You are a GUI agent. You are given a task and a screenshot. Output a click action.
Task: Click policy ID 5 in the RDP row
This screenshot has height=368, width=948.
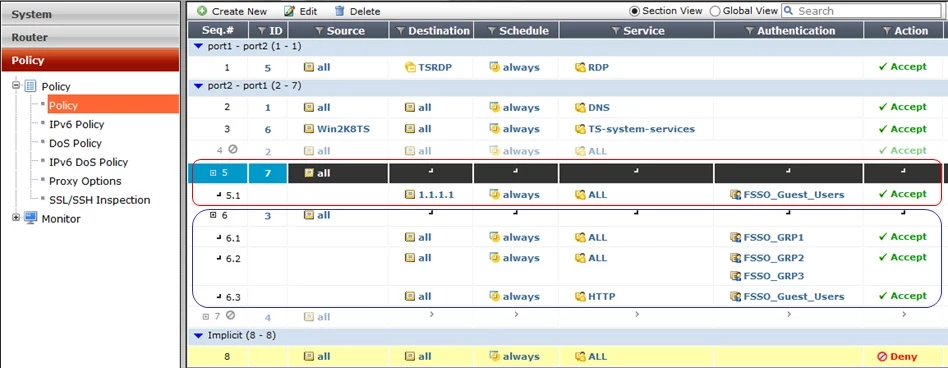(x=268, y=68)
